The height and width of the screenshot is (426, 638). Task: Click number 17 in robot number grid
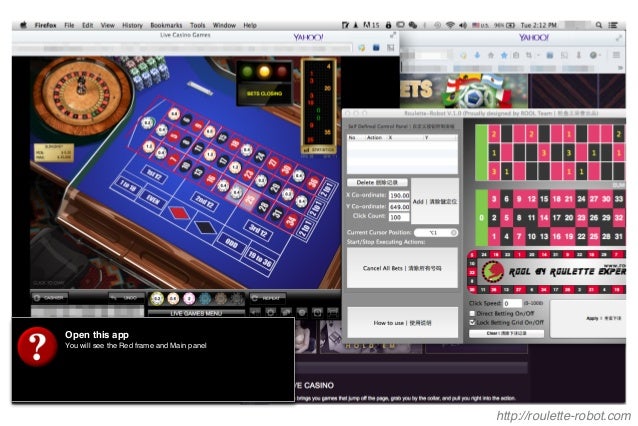click(556, 218)
